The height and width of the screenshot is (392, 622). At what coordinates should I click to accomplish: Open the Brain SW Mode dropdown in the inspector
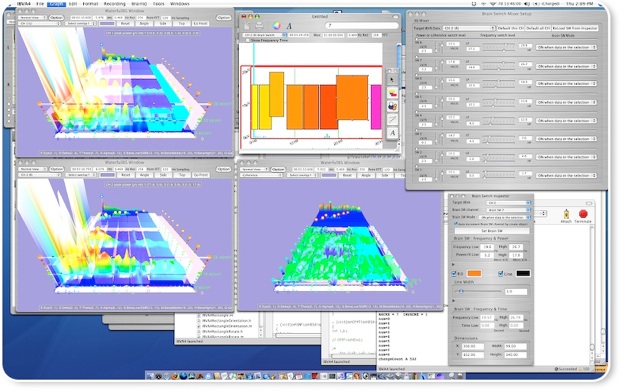coord(505,217)
